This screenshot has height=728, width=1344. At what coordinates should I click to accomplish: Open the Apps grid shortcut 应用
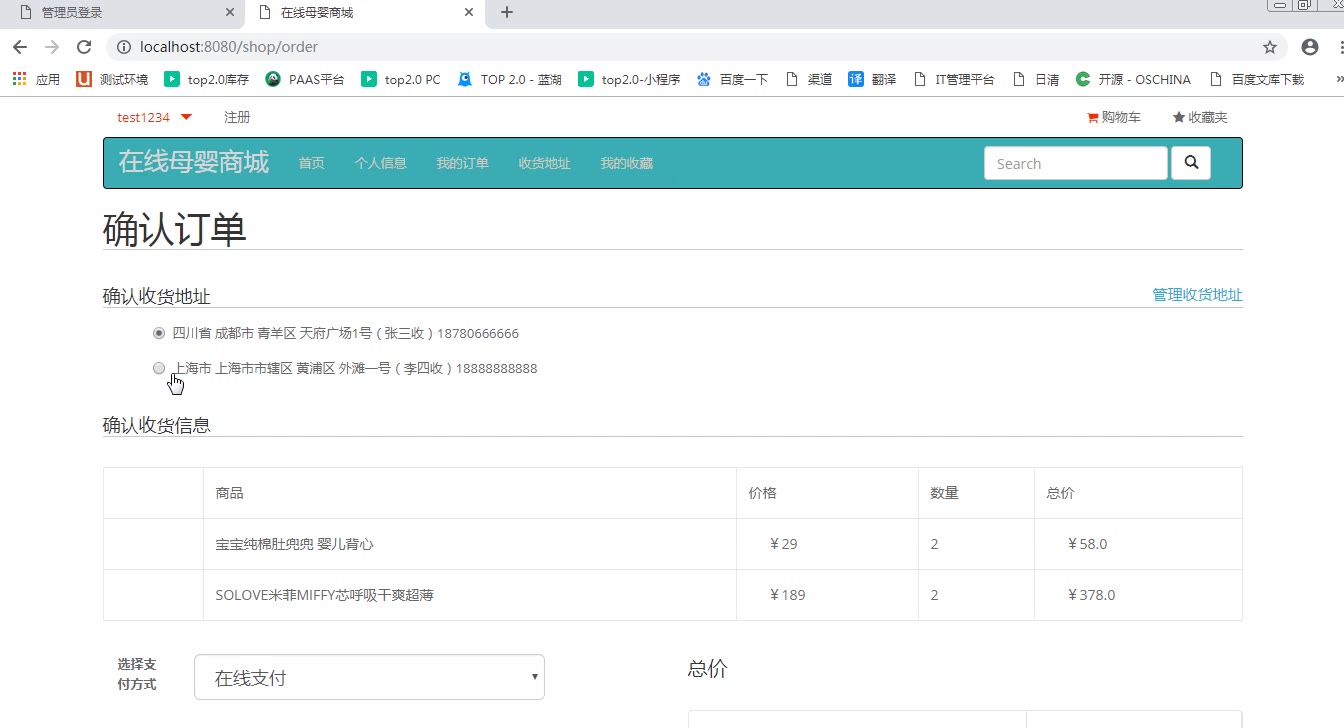[36, 79]
